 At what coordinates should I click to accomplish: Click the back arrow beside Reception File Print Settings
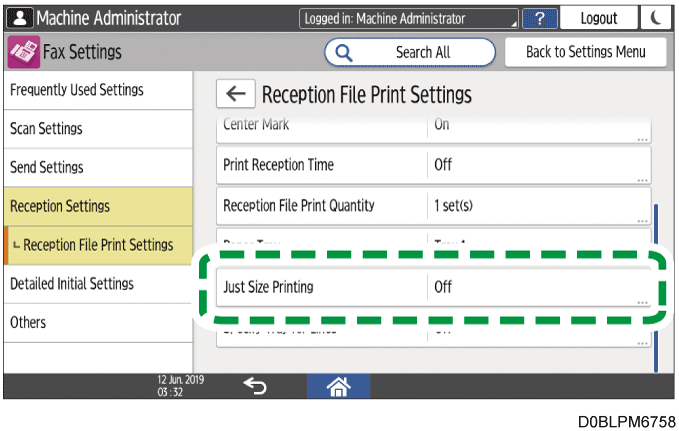[235, 95]
